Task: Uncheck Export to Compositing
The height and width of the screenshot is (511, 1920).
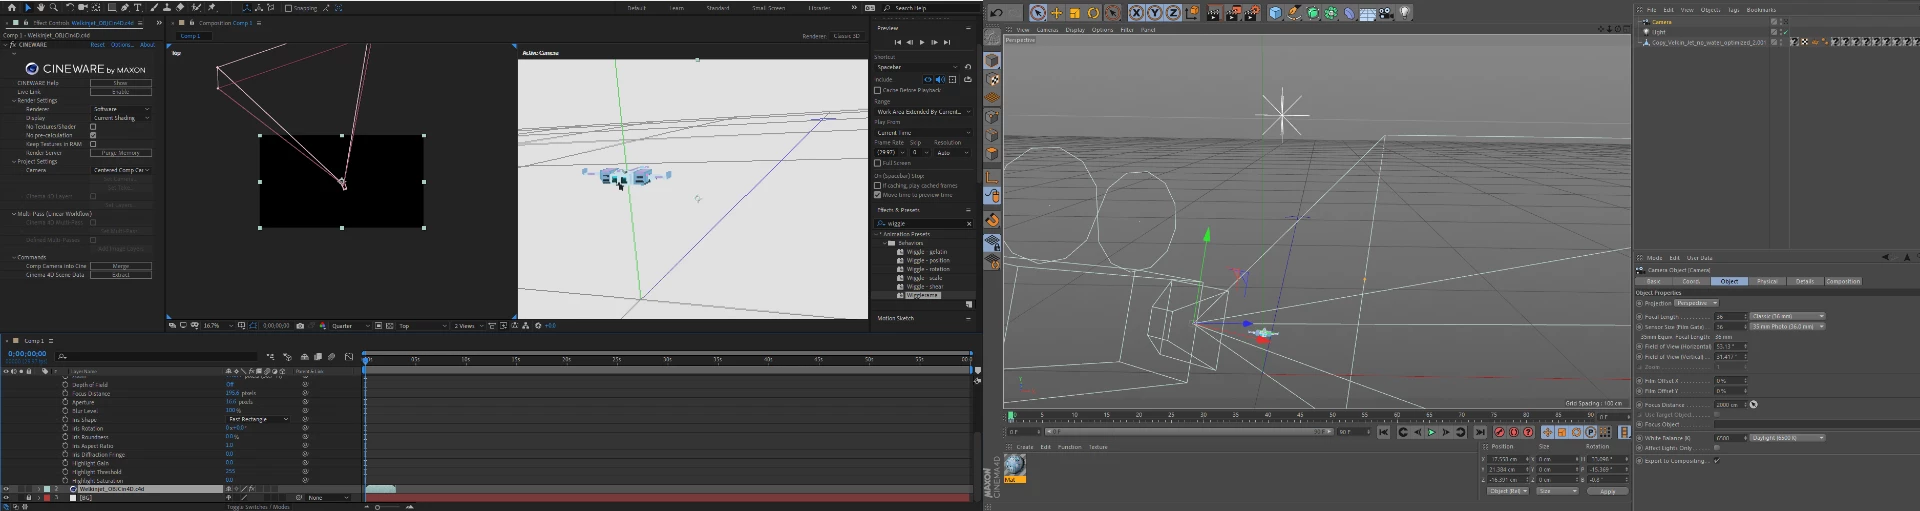Action: pos(1716,461)
